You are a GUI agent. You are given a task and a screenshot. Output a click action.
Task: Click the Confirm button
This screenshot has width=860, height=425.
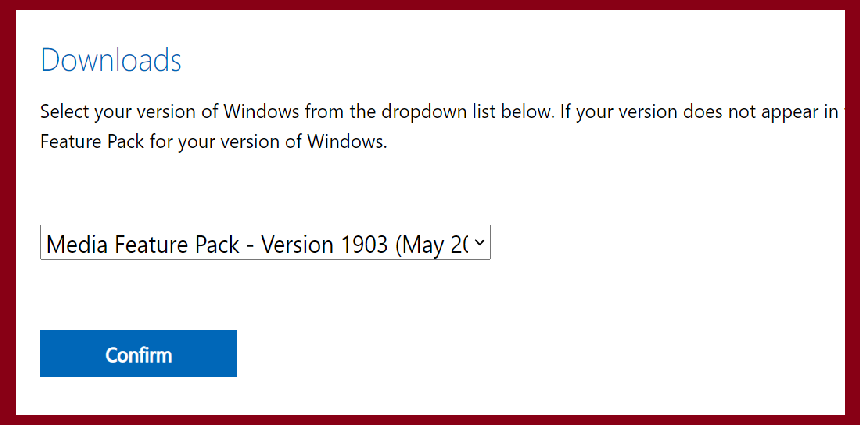[x=138, y=353]
